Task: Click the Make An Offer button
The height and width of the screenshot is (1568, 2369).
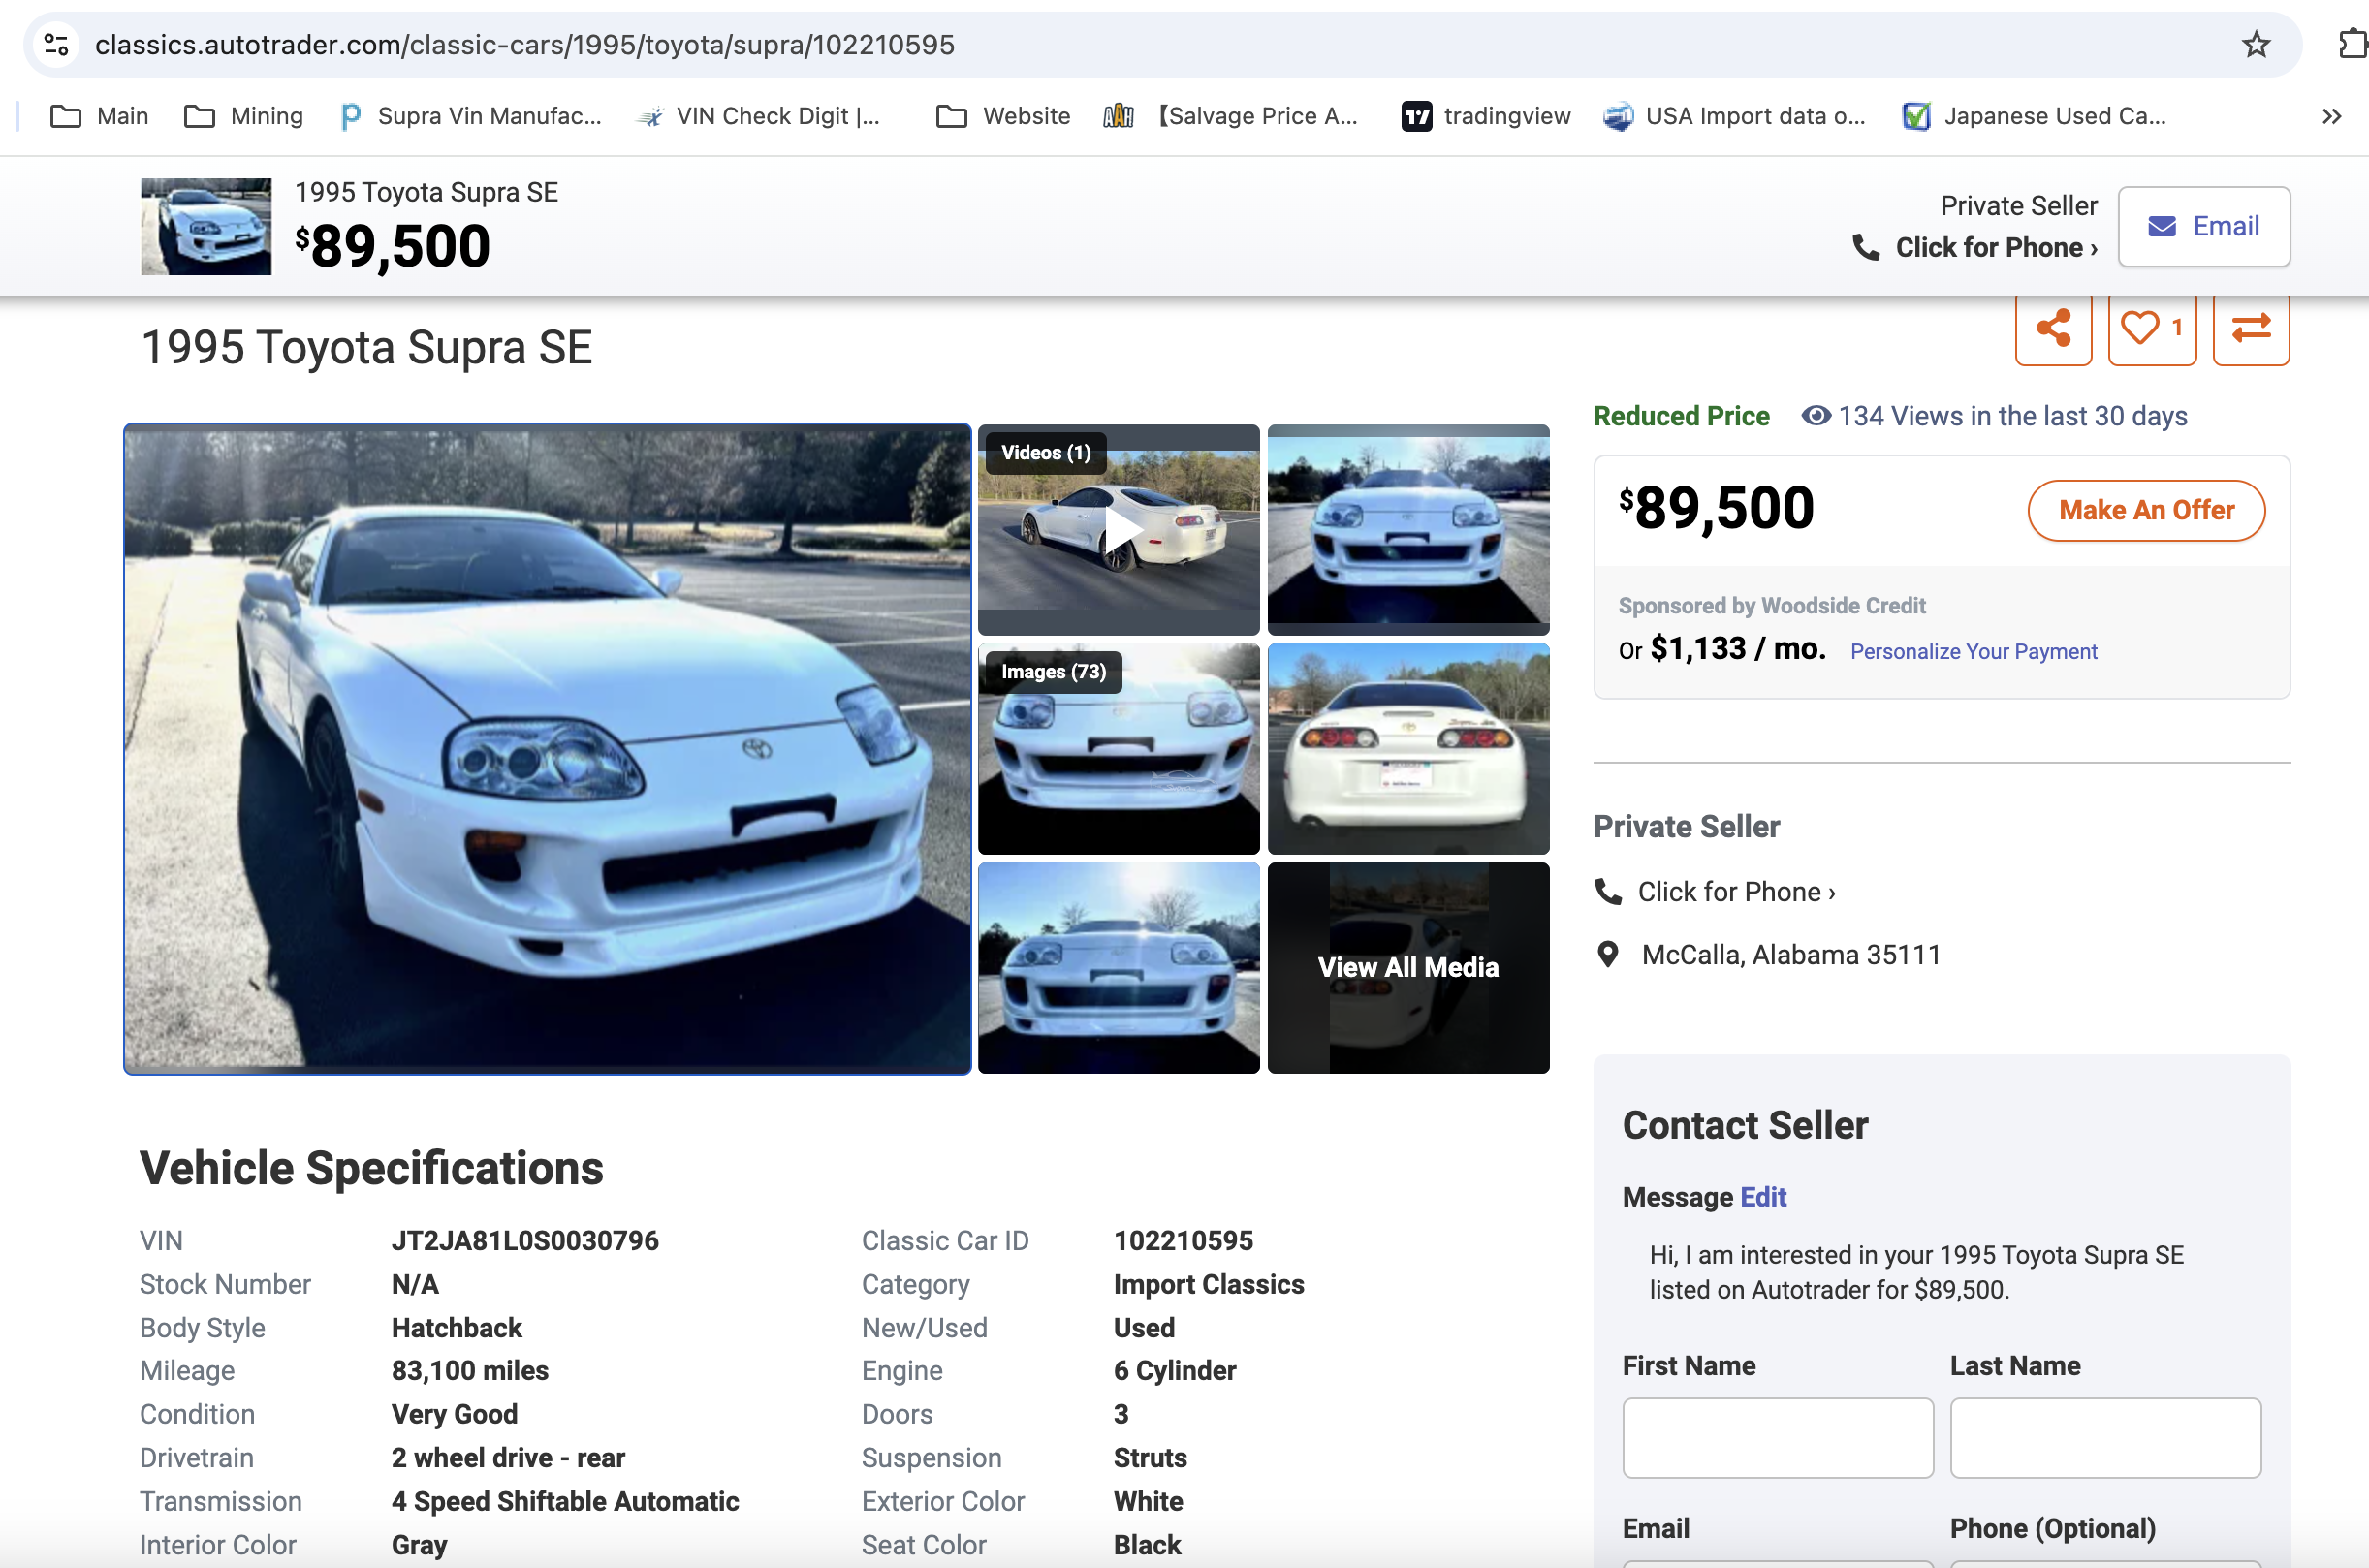Action: click(x=2145, y=510)
